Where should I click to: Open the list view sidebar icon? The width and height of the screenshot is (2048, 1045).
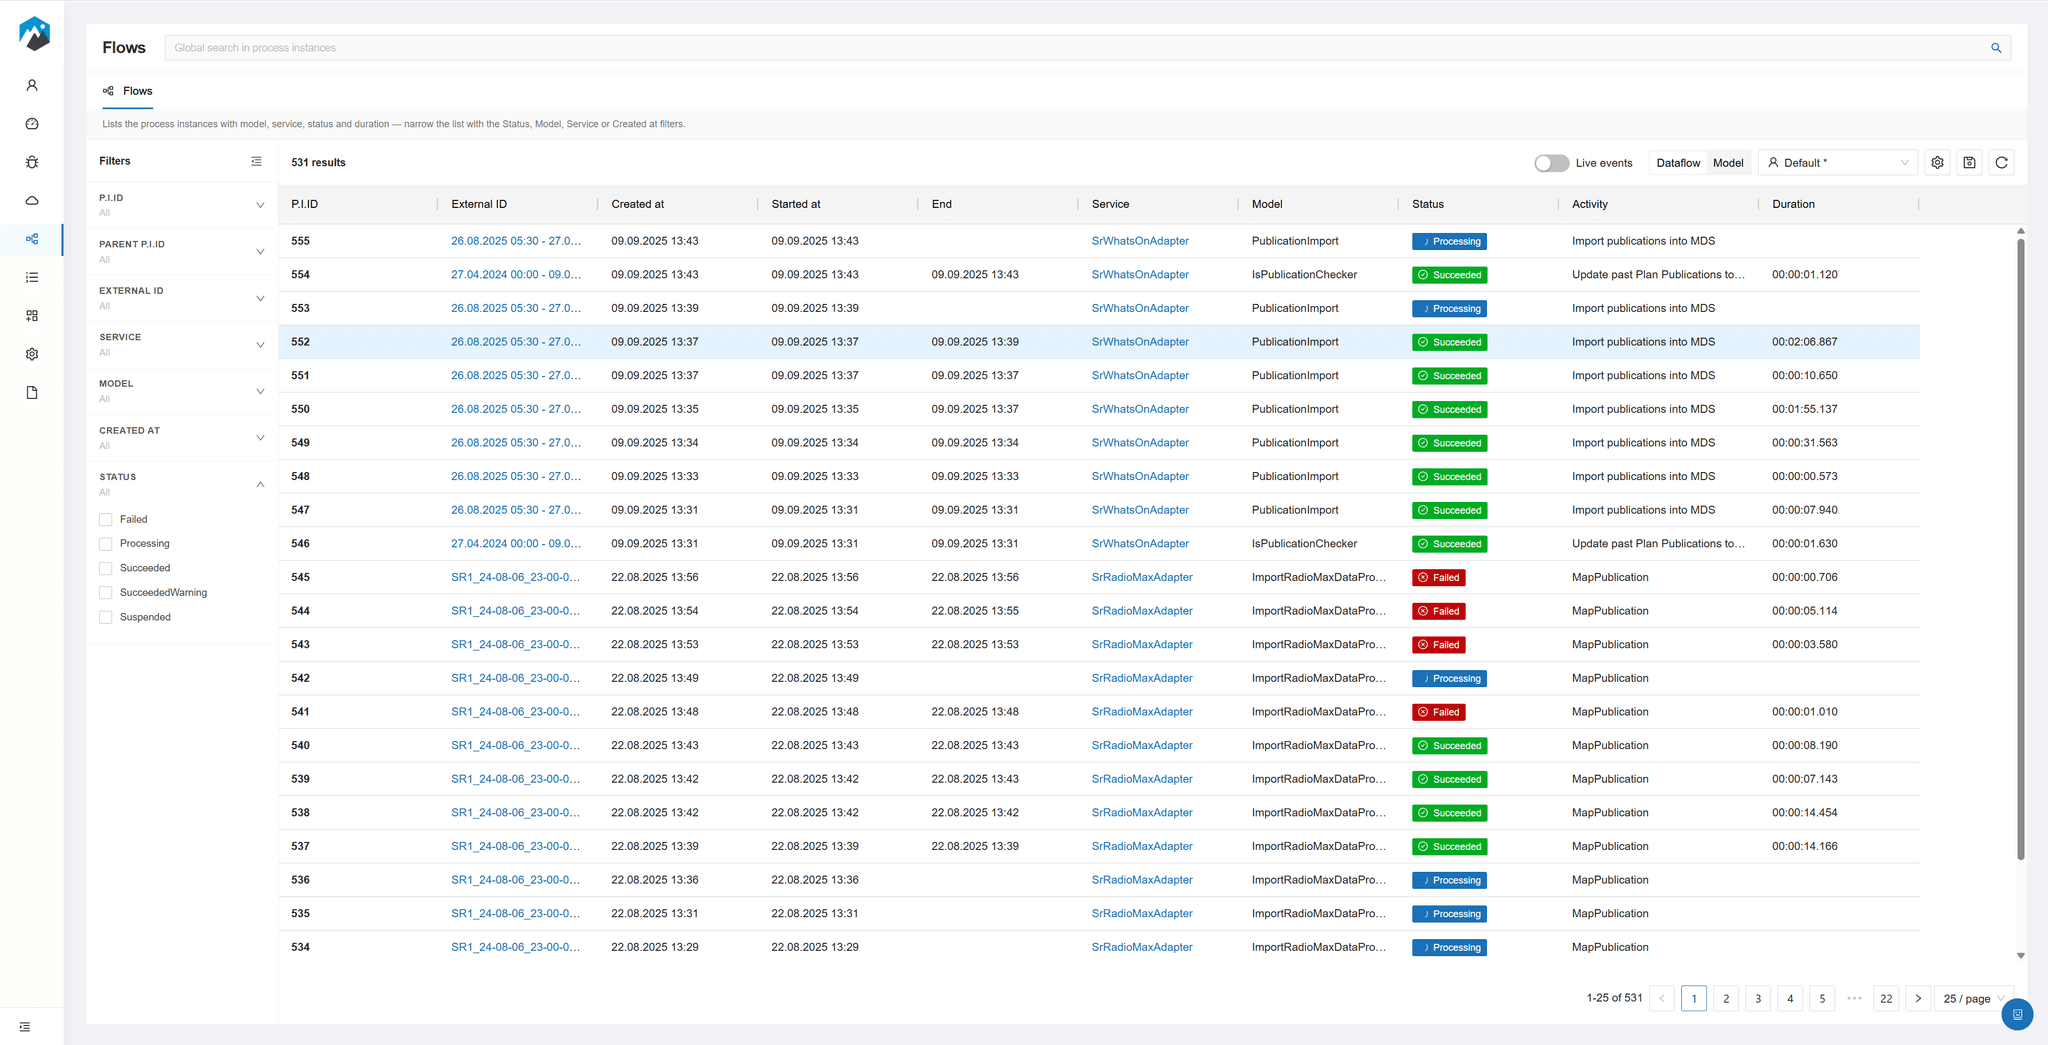tap(32, 277)
